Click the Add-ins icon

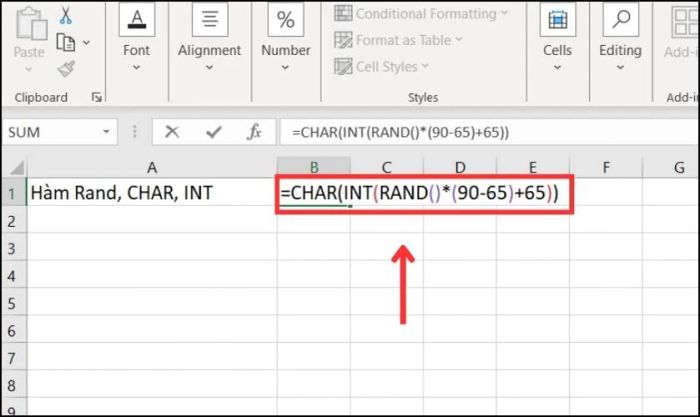pyautogui.click(x=685, y=21)
